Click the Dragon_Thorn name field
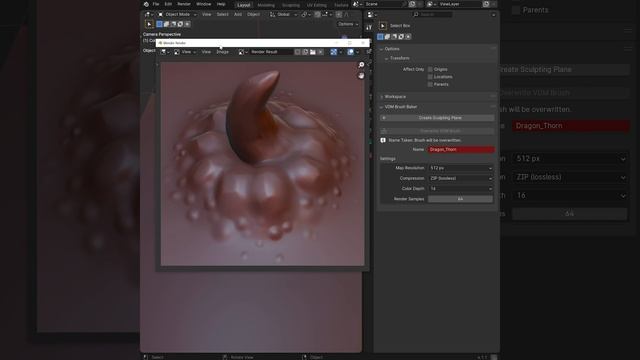 [x=461, y=150]
